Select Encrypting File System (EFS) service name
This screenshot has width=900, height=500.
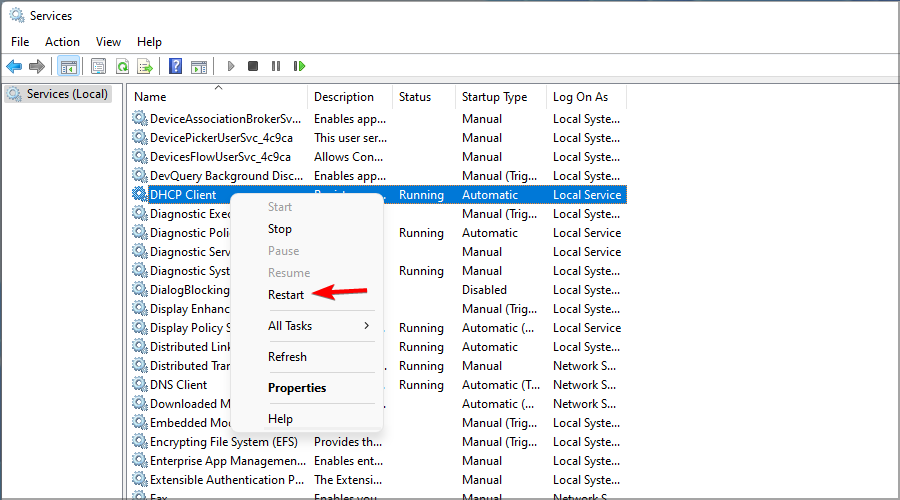(224, 441)
